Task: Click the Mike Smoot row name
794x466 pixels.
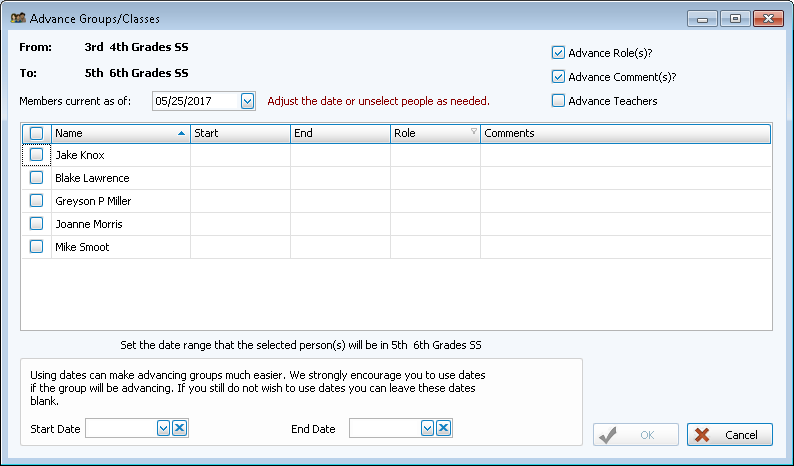Action: (x=82, y=247)
